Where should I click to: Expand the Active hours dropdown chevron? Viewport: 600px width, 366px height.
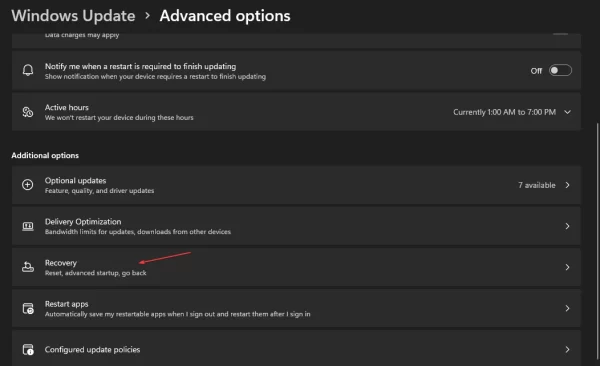[567, 112]
